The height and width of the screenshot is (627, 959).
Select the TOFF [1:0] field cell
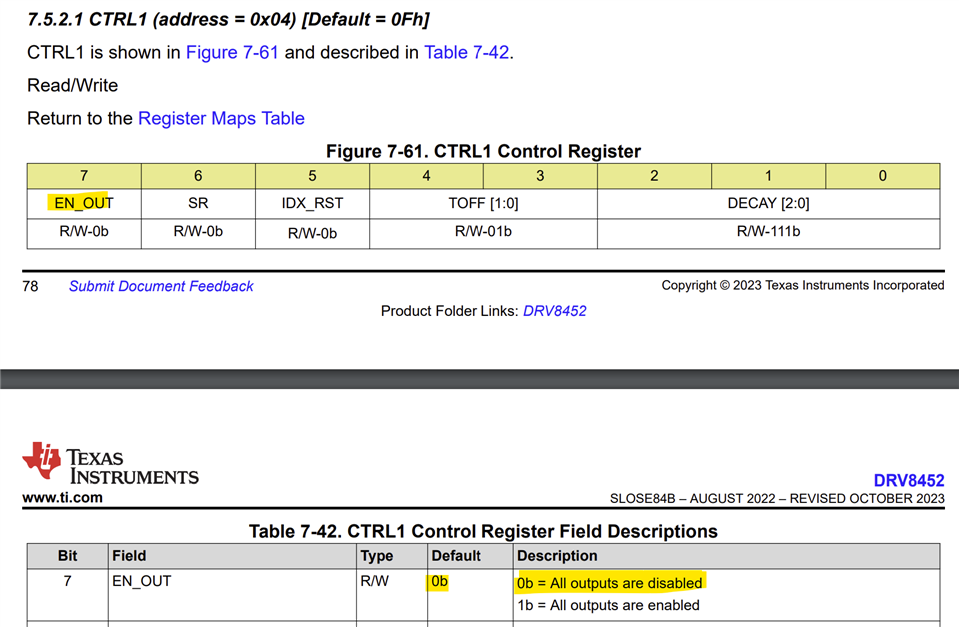click(x=483, y=203)
